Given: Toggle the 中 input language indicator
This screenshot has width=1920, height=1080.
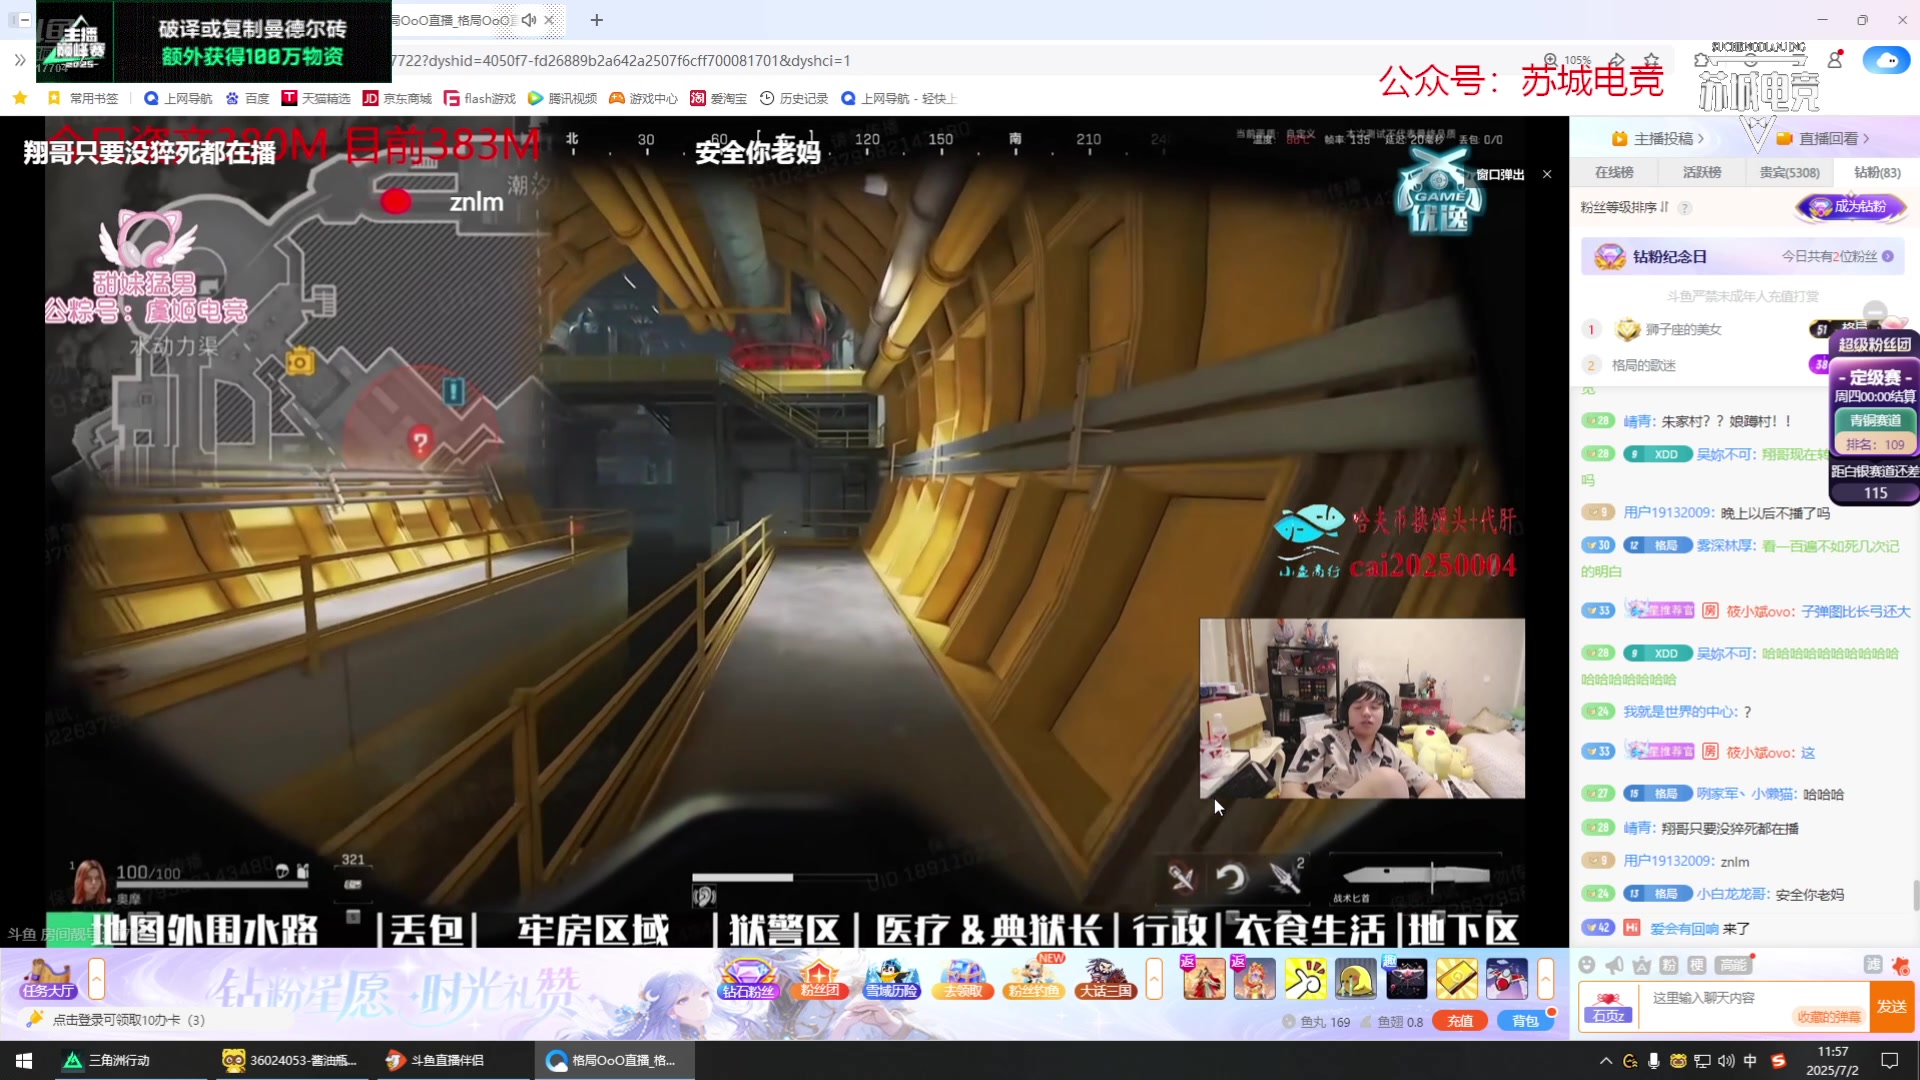Looking at the screenshot, I should pos(1750,1061).
